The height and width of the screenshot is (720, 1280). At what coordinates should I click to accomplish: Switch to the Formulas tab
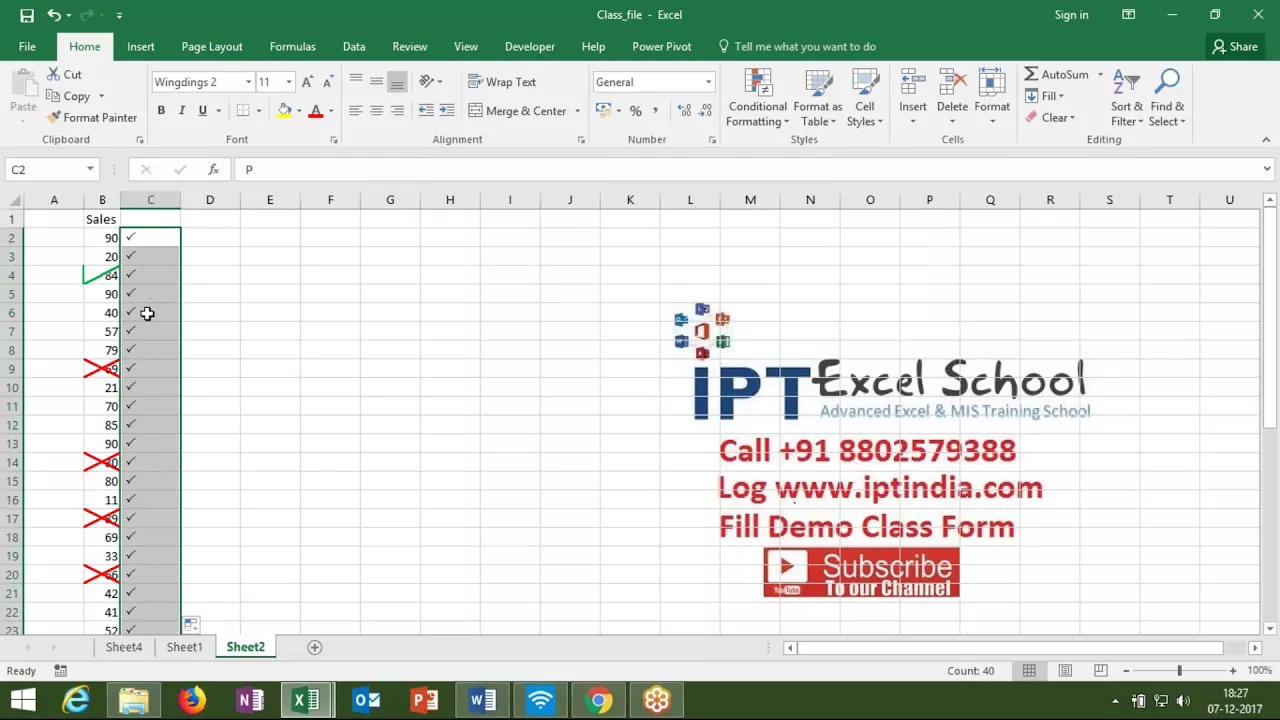tap(293, 46)
